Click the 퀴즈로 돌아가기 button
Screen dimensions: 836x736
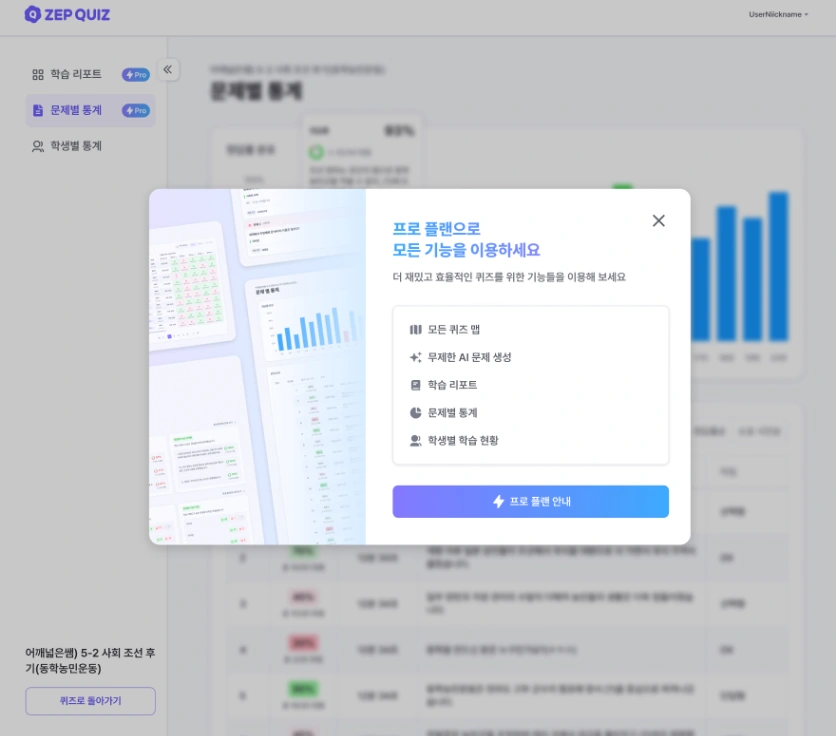pos(90,701)
